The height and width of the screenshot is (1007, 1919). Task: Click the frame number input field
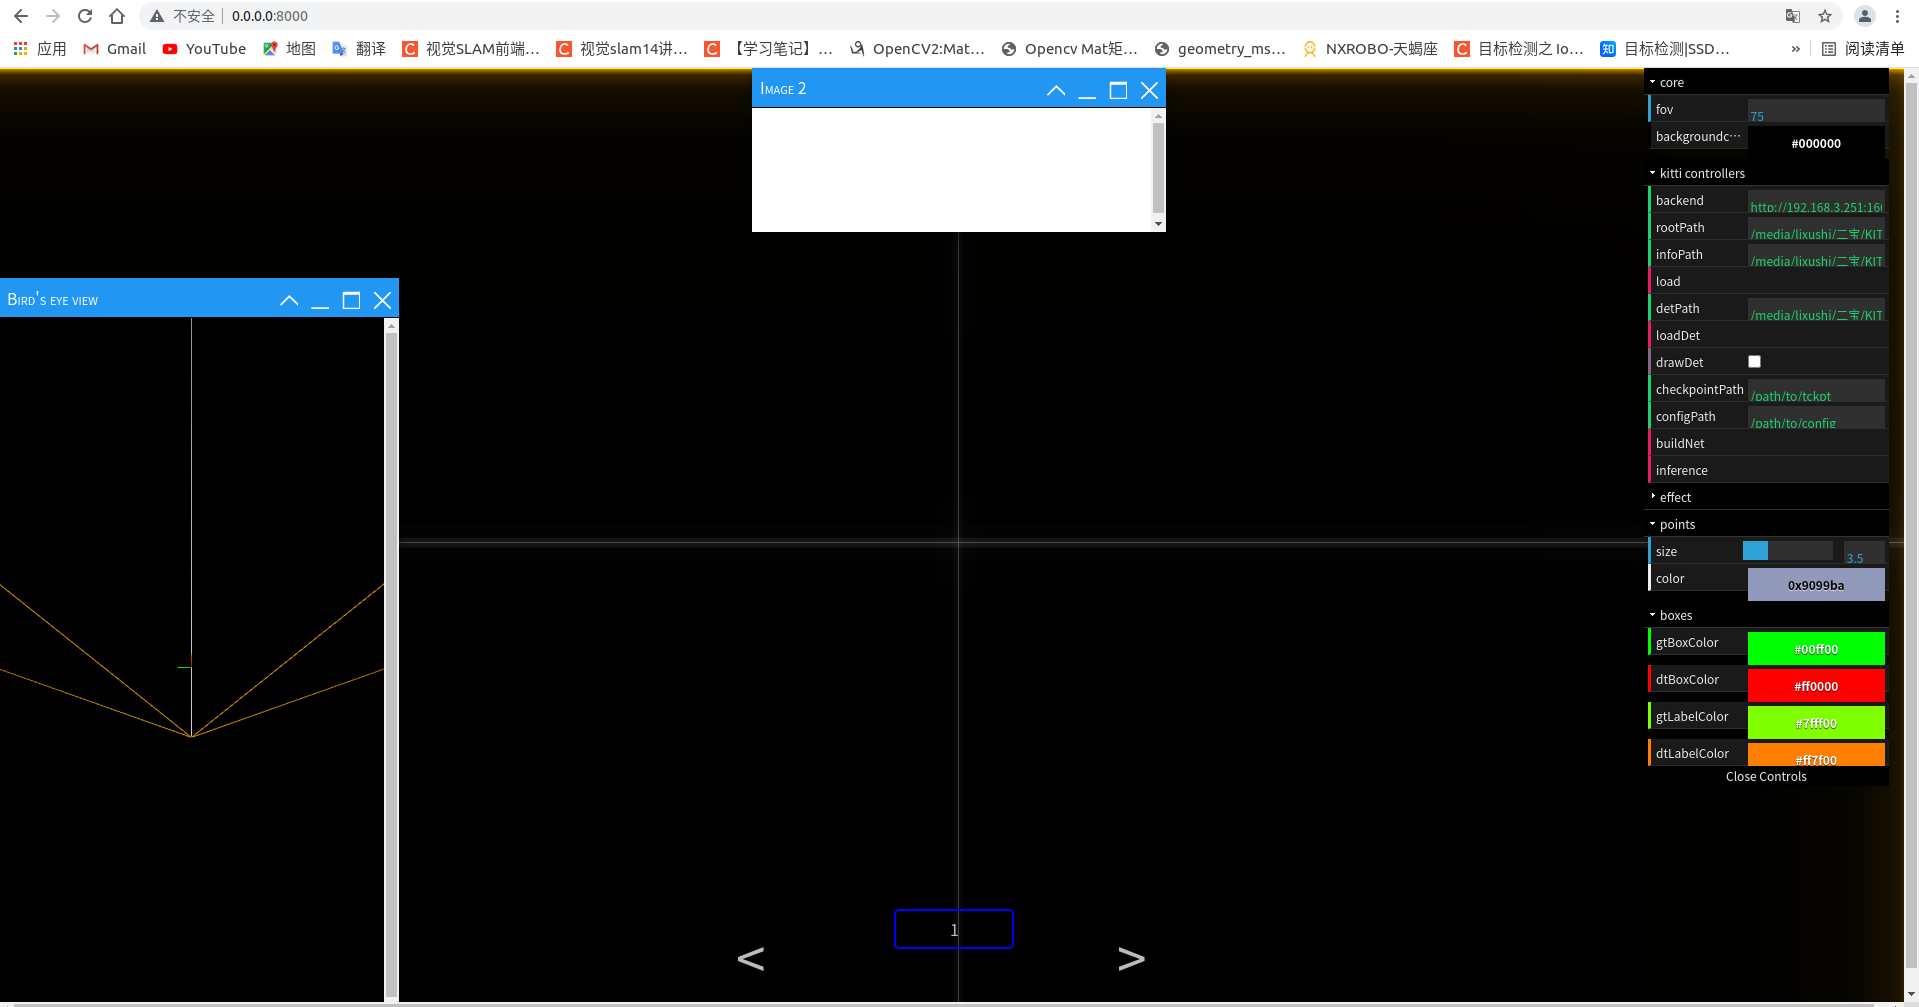[953, 929]
